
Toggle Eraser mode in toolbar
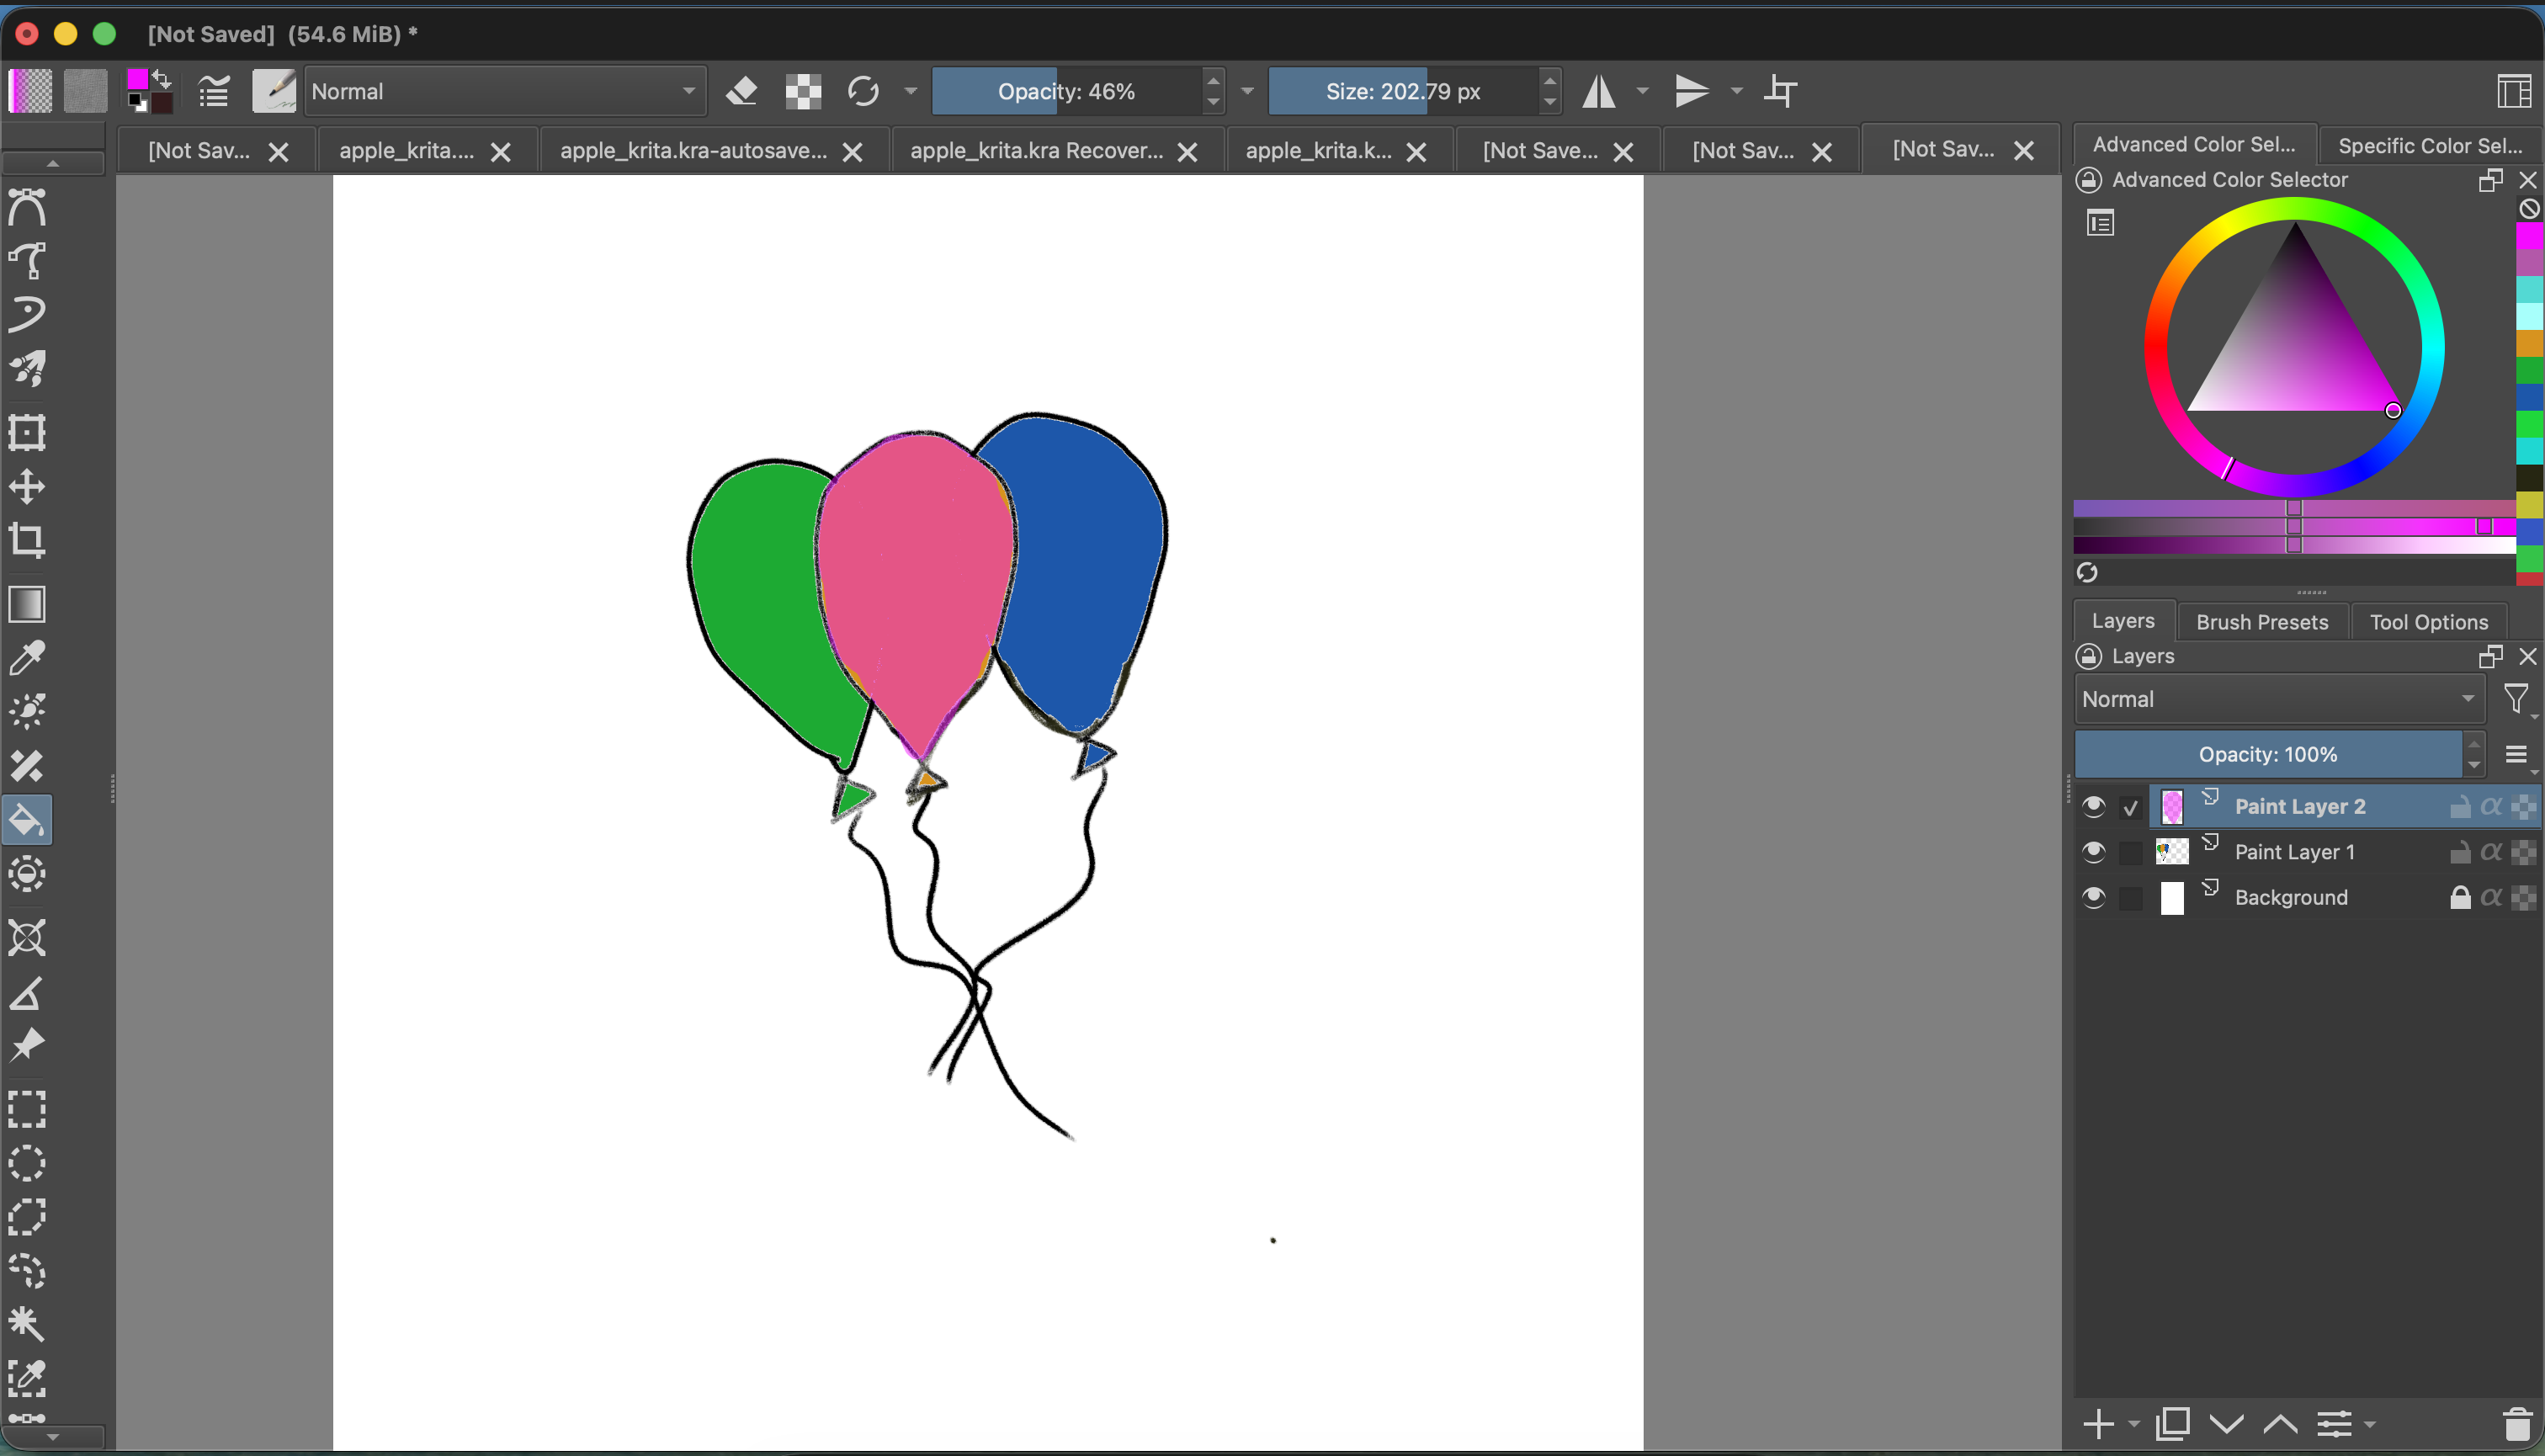click(x=742, y=92)
